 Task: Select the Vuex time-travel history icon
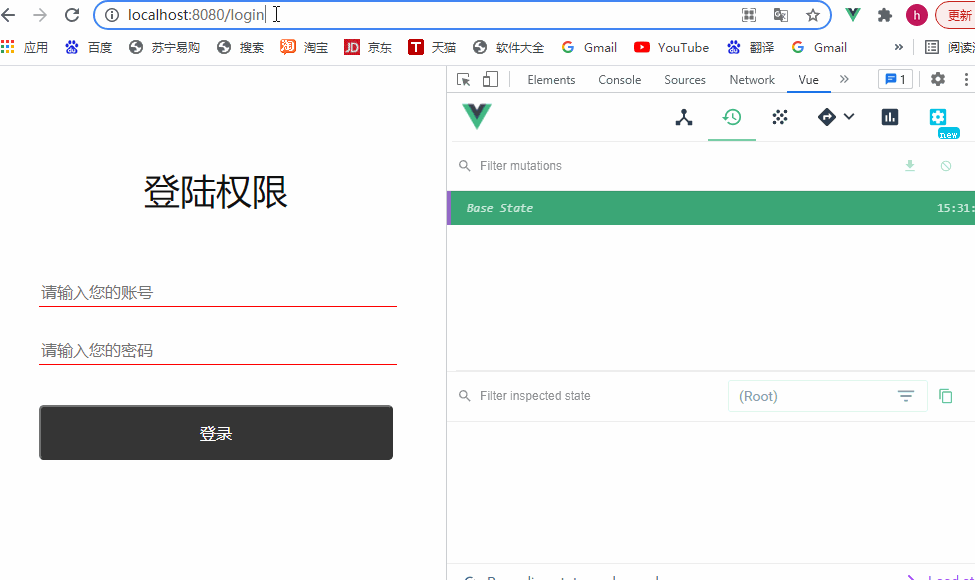coord(731,117)
